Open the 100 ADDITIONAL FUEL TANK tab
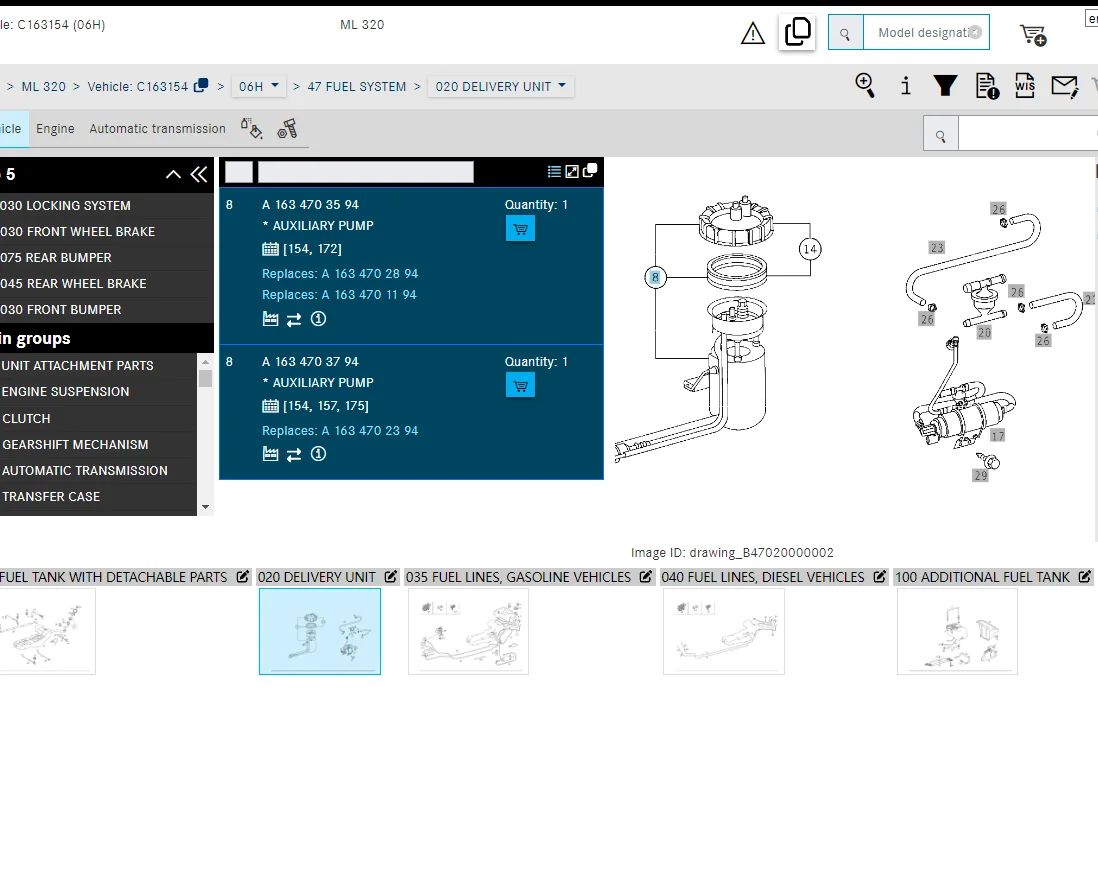Screen dimensions: 1098x874 (x=982, y=577)
